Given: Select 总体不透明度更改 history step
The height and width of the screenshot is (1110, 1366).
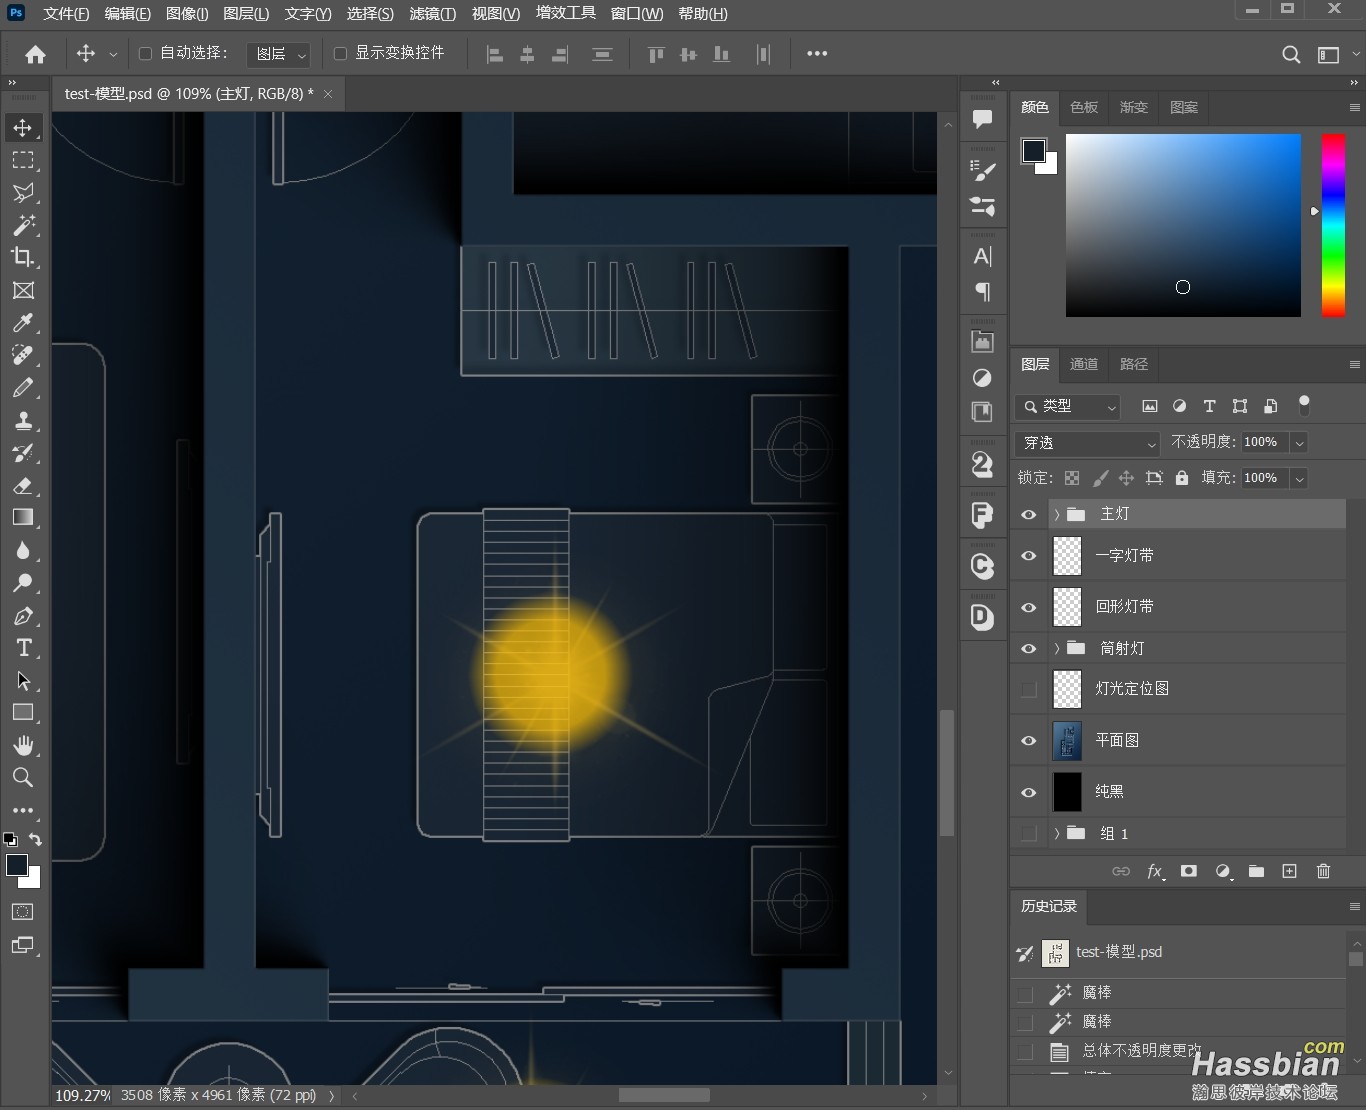Looking at the screenshot, I should point(1178,1050).
